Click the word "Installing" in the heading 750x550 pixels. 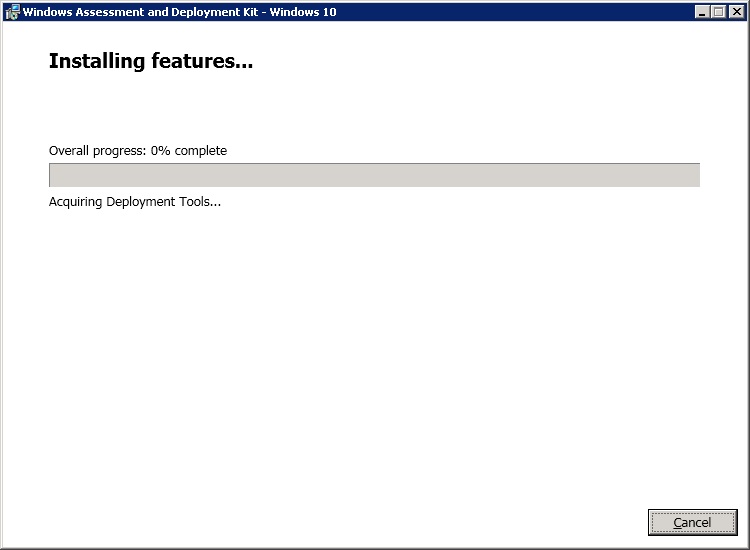tap(97, 61)
